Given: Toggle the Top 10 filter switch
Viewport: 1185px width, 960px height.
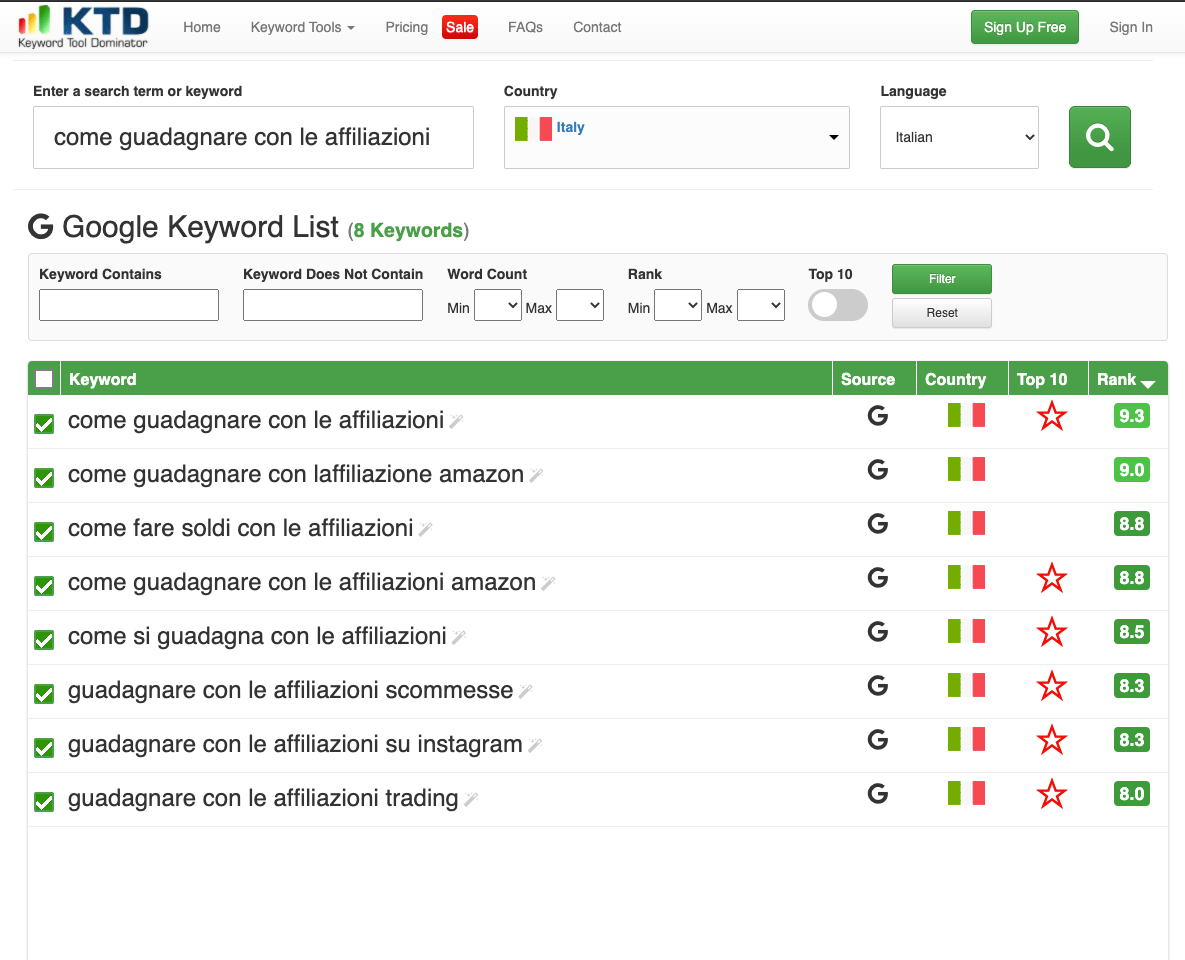Looking at the screenshot, I should tap(837, 305).
